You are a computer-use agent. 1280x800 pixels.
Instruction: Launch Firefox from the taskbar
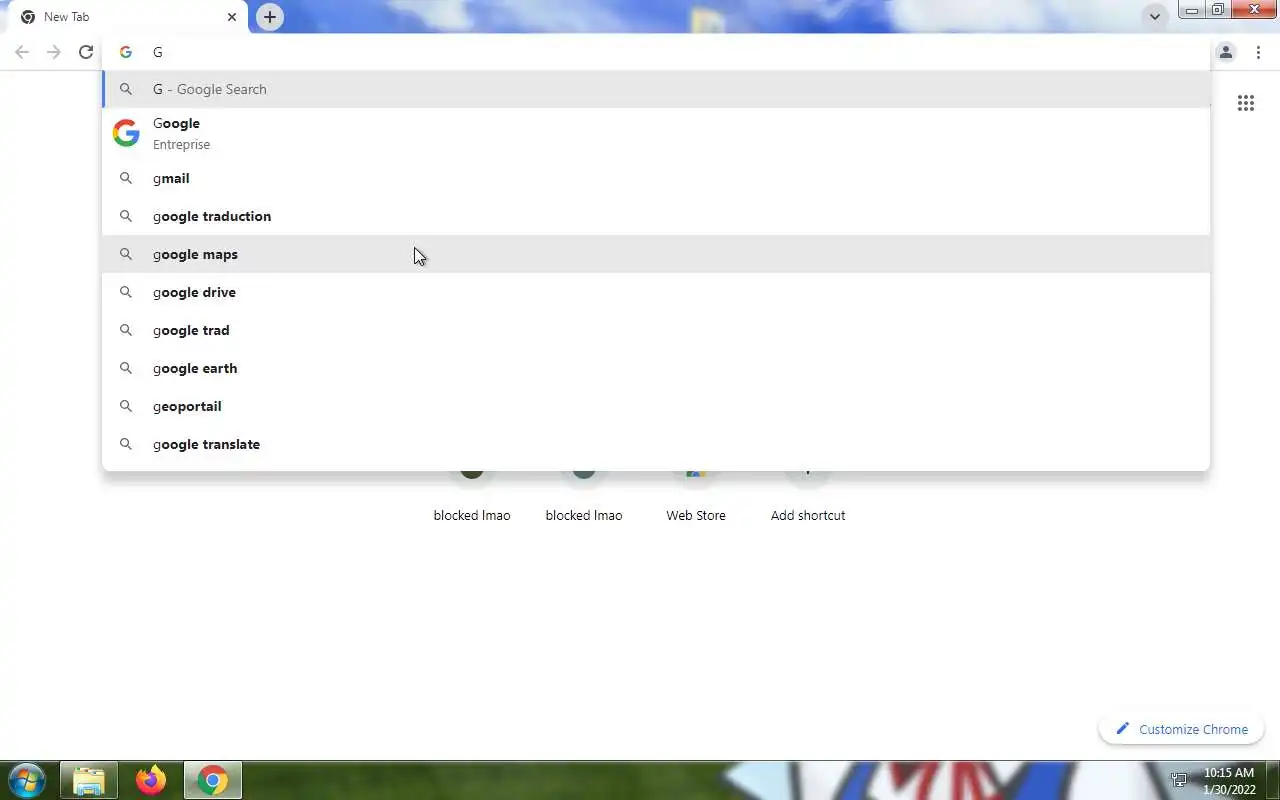tap(151, 780)
